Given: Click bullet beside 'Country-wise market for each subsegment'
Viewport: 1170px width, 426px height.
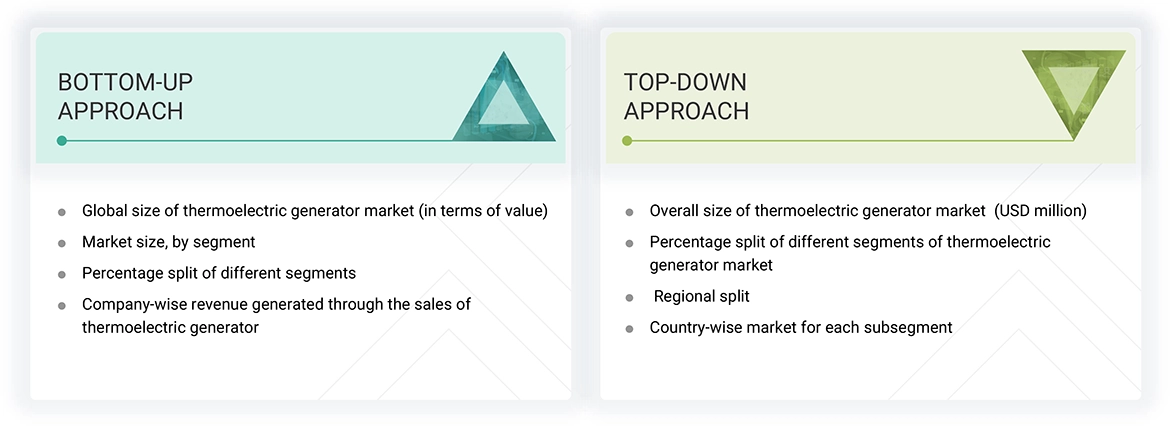Looking at the screenshot, I should (x=629, y=328).
